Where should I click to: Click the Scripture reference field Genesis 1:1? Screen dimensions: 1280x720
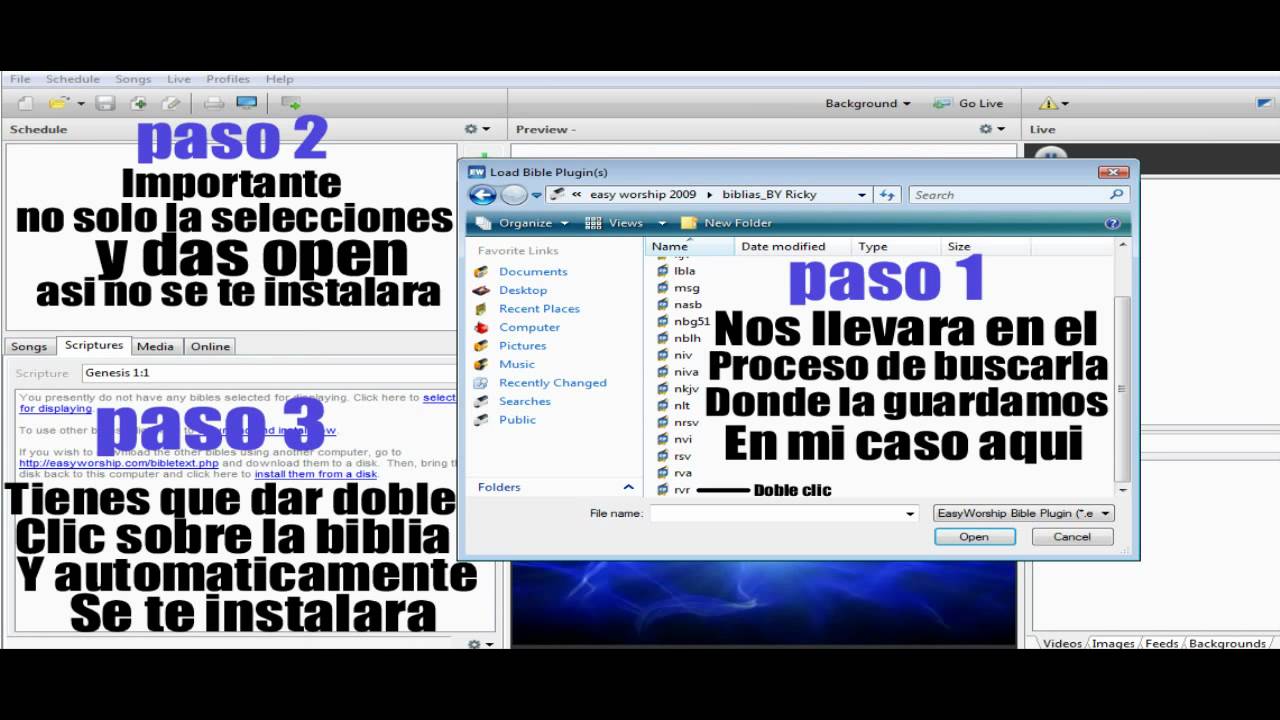tap(269, 372)
